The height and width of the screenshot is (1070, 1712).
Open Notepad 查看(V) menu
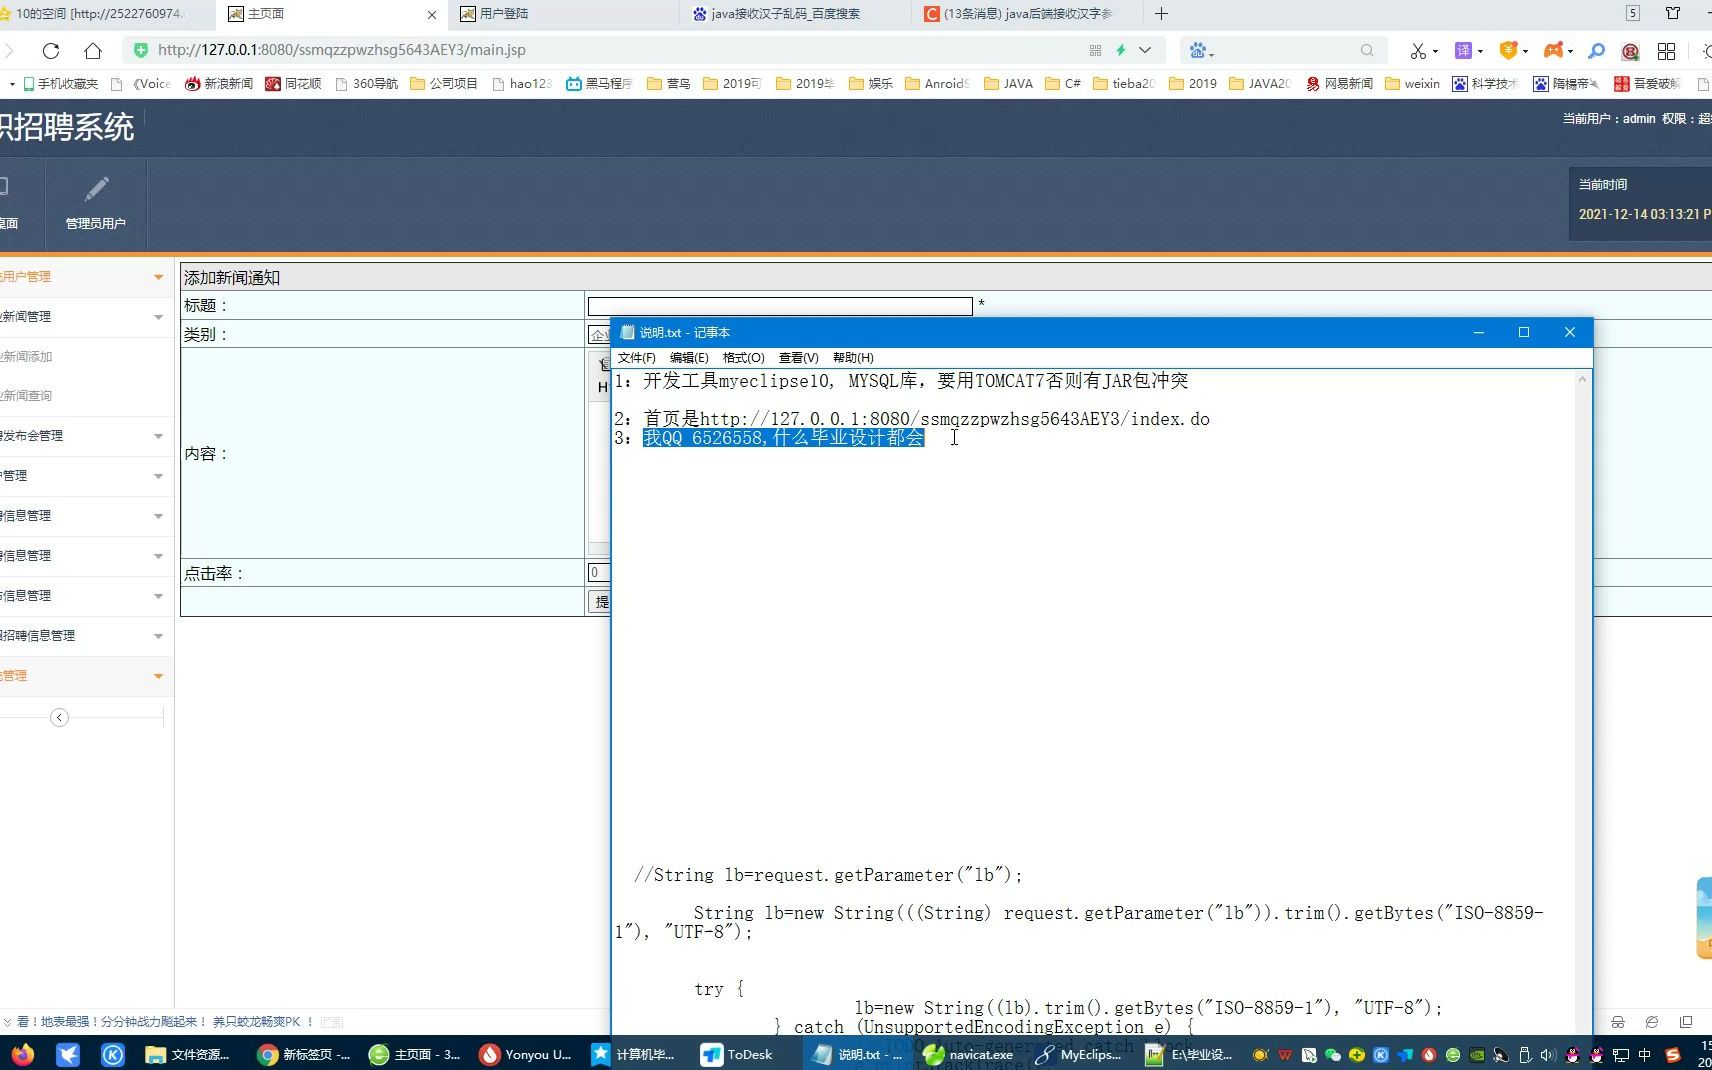798,358
